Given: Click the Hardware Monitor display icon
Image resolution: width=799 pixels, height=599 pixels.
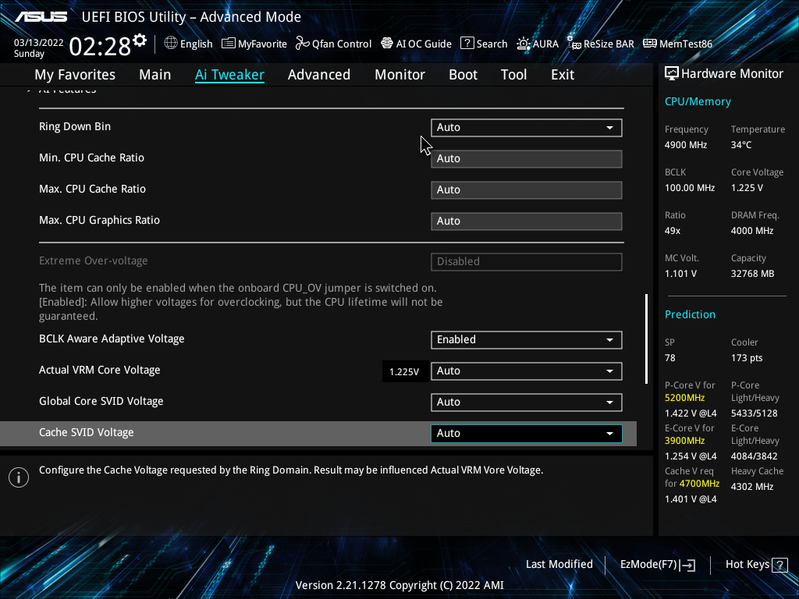Looking at the screenshot, I should tap(672, 73).
